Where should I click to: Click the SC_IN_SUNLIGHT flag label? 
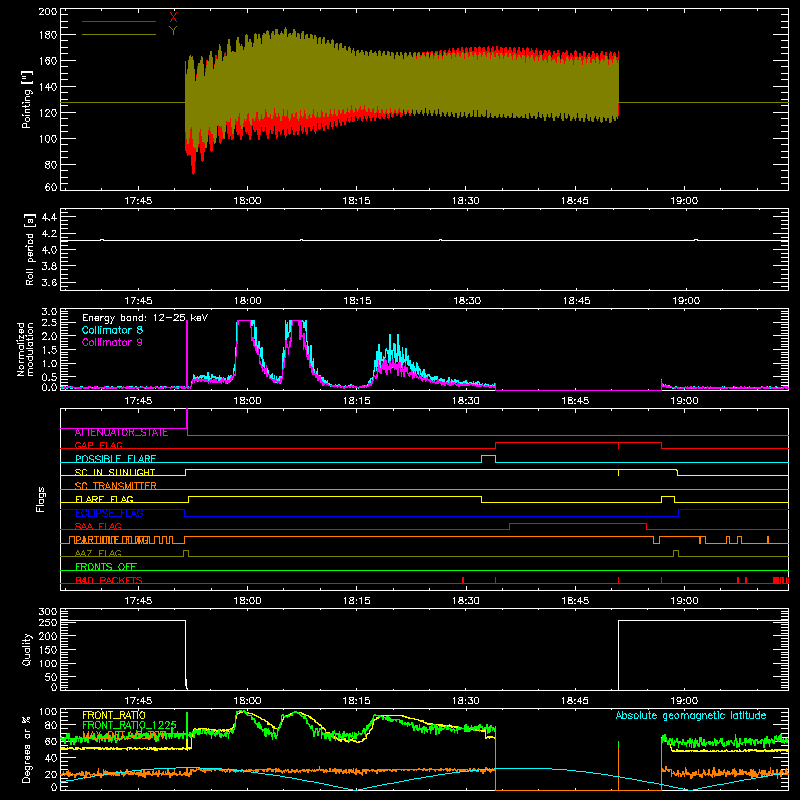click(115, 472)
